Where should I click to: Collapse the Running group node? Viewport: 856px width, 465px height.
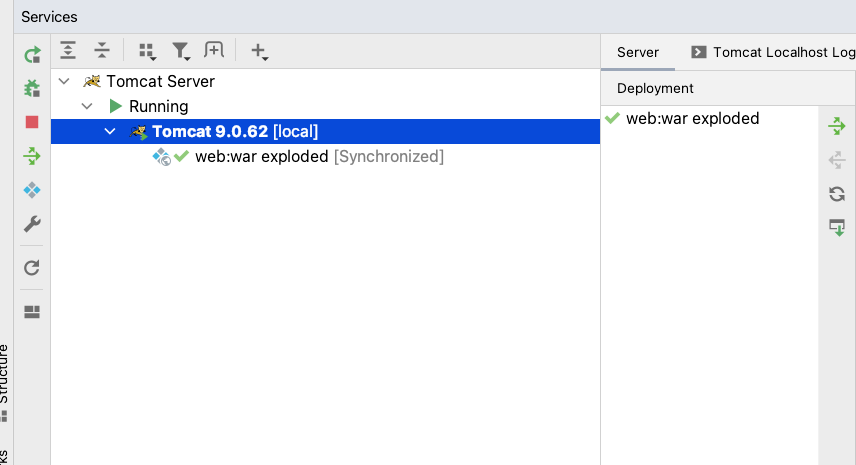point(87,106)
